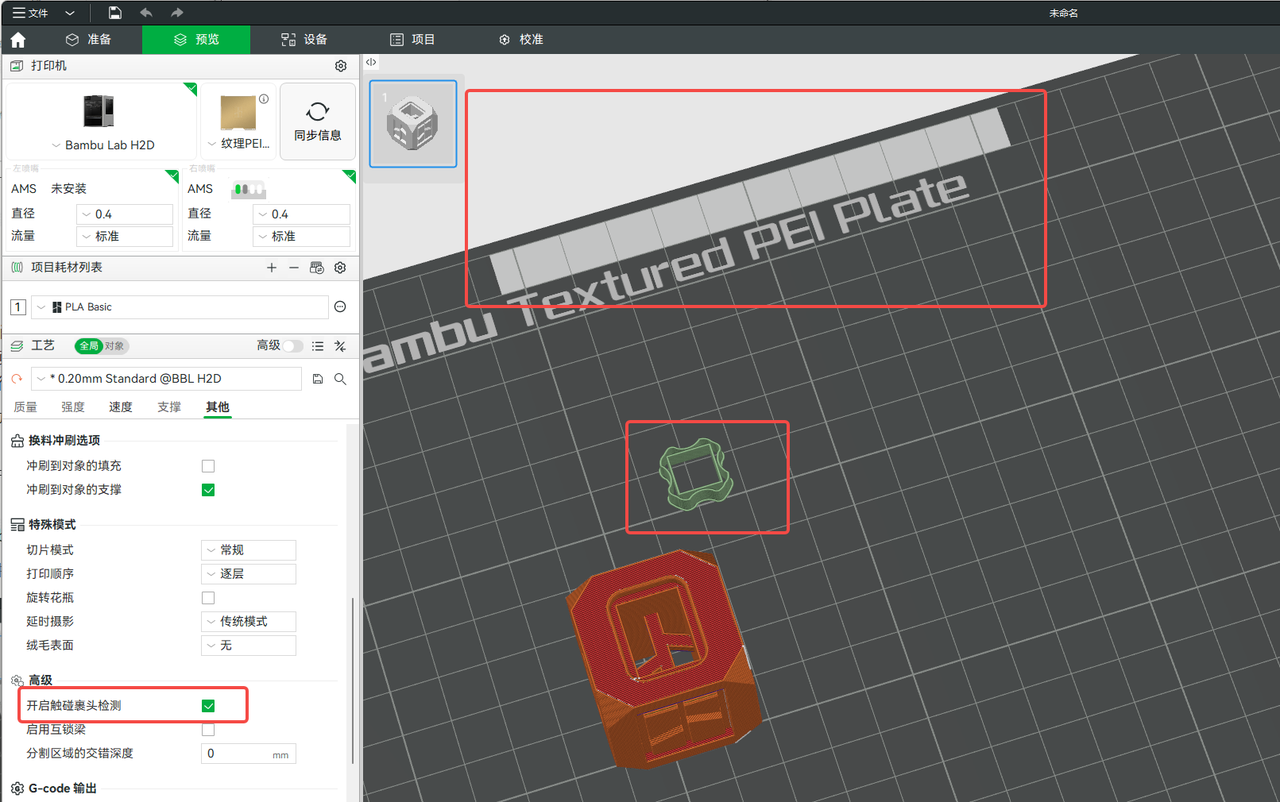This screenshot has height=802, width=1280.
Task: Save the process preset
Action: click(x=318, y=379)
